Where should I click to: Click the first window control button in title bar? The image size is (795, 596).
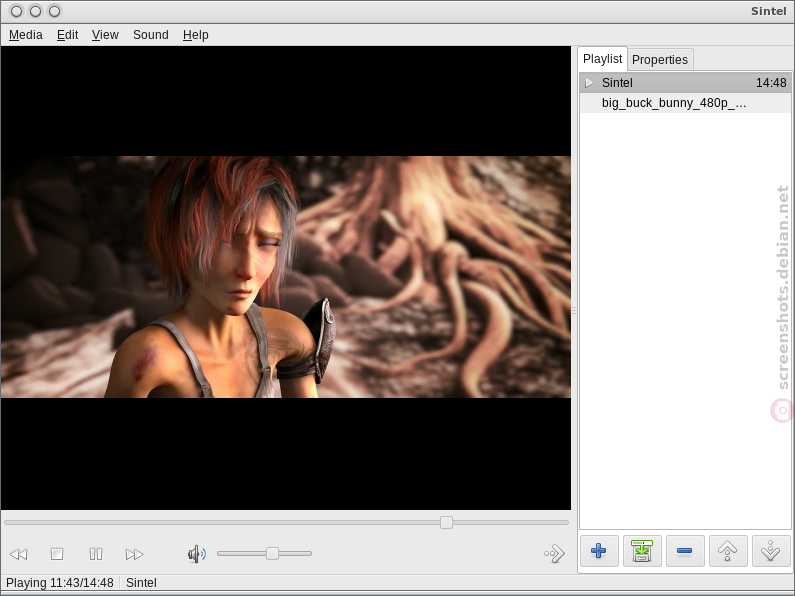16,11
